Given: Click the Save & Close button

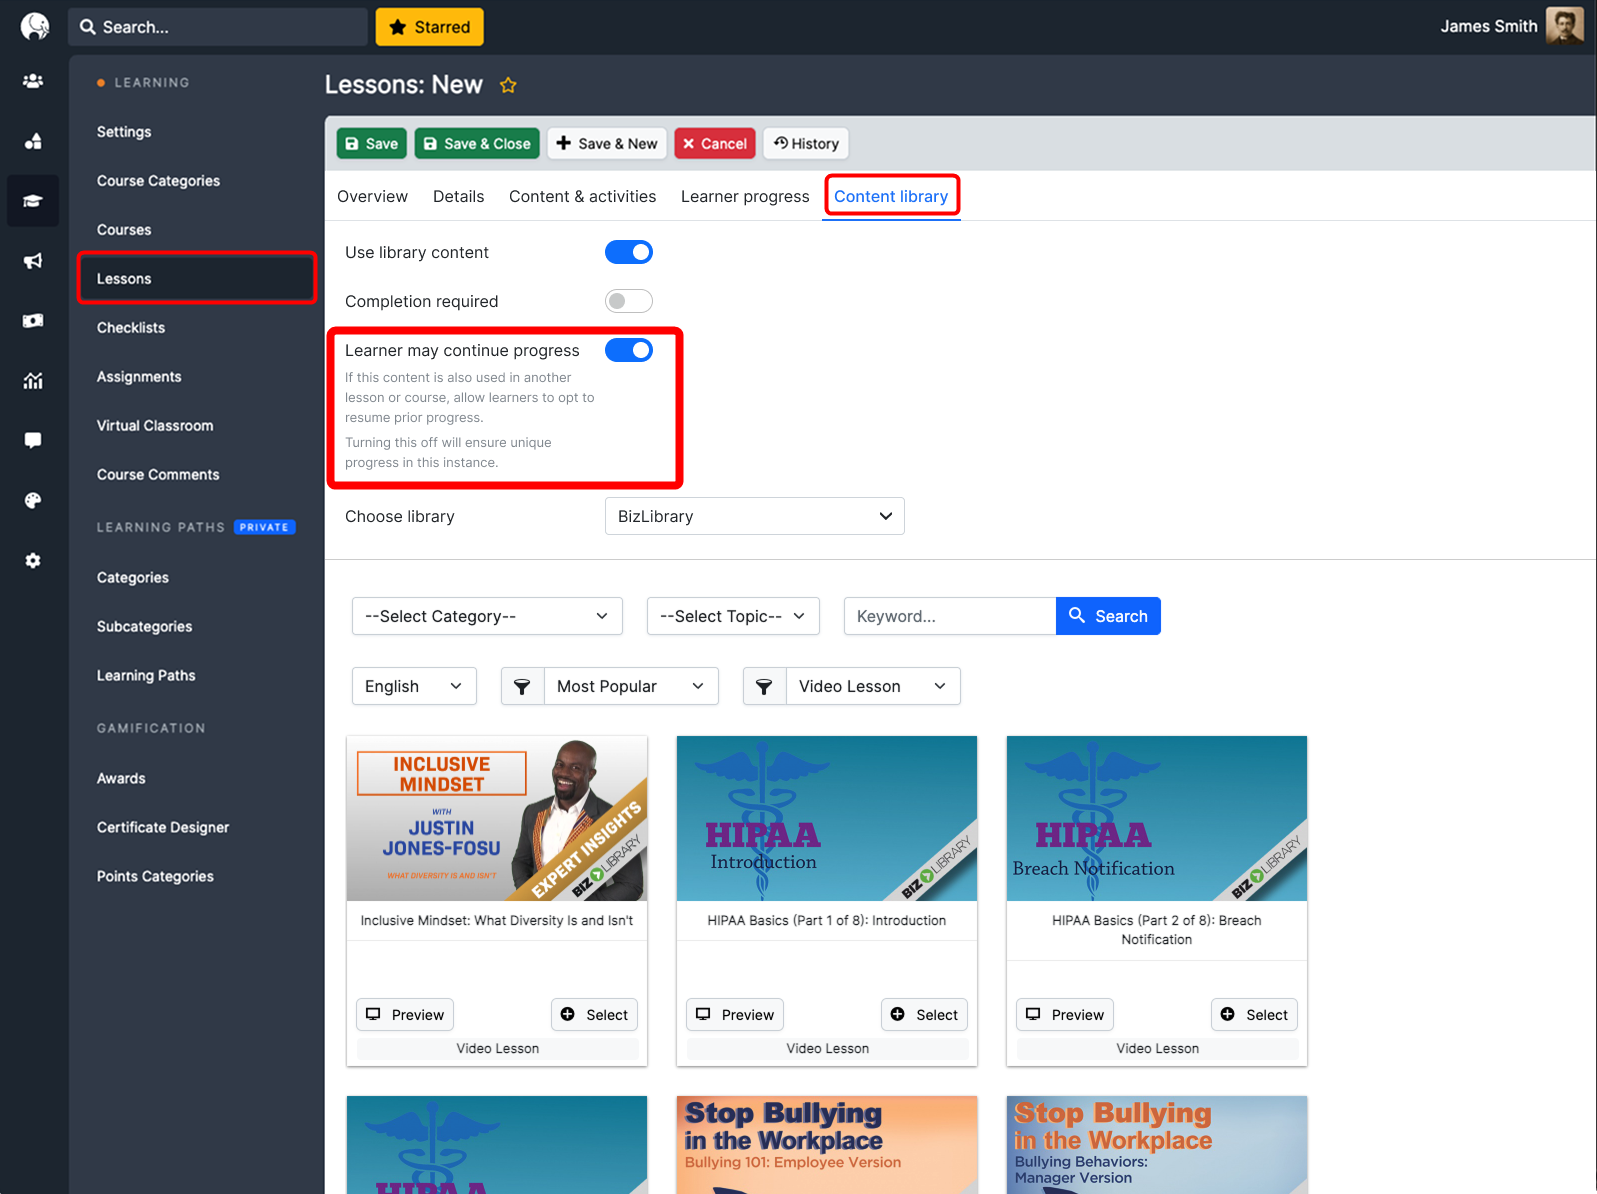Looking at the screenshot, I should pos(477,143).
